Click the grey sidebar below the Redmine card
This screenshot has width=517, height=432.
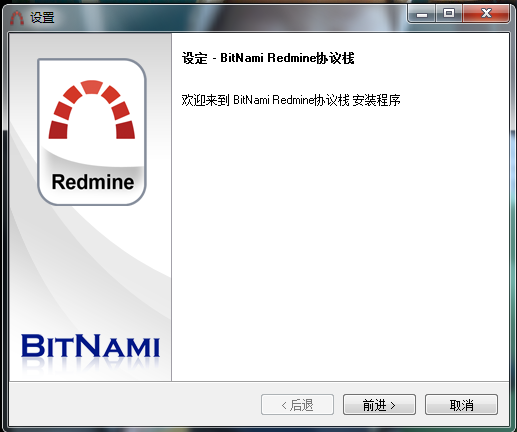pos(90,267)
